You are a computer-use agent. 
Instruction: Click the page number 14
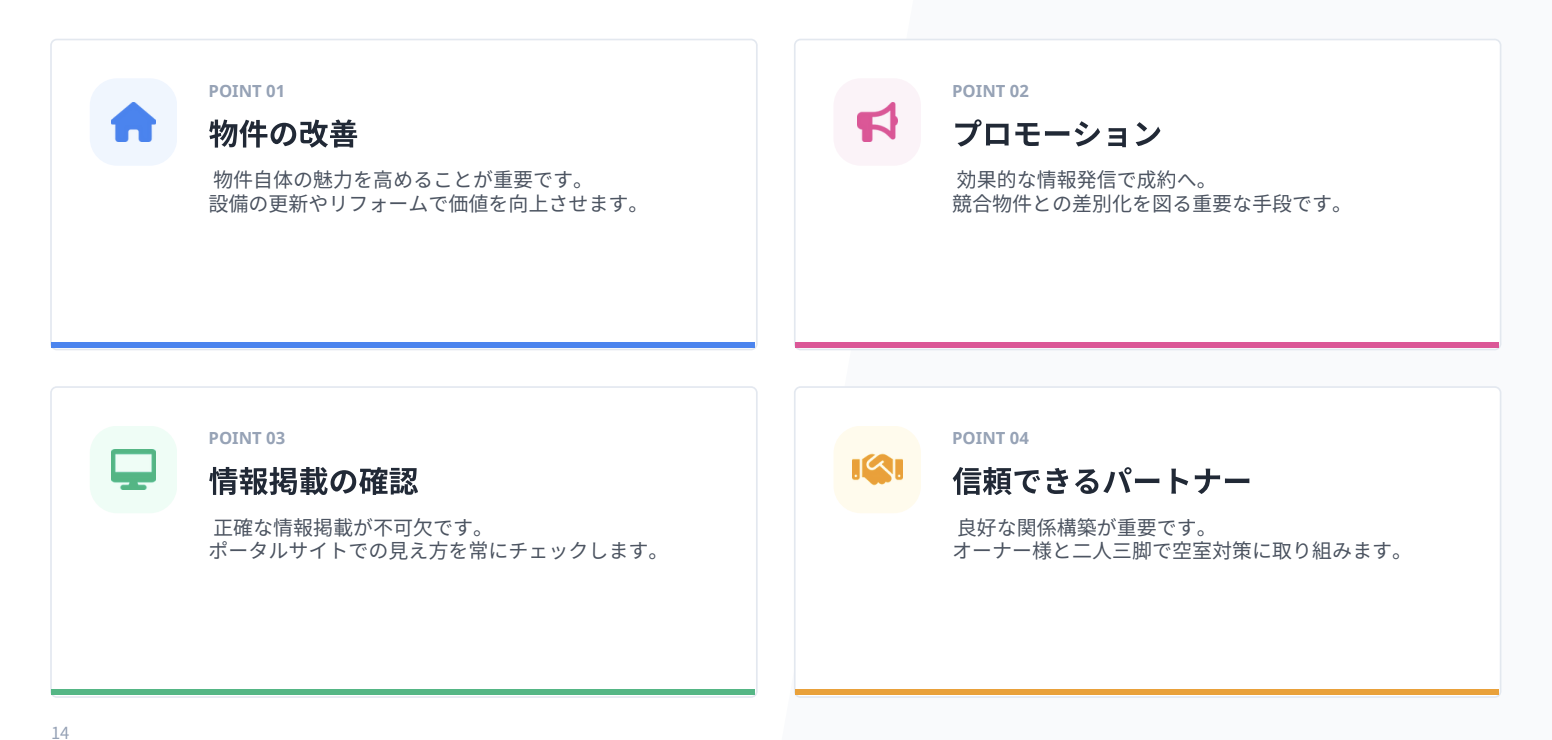click(x=60, y=733)
